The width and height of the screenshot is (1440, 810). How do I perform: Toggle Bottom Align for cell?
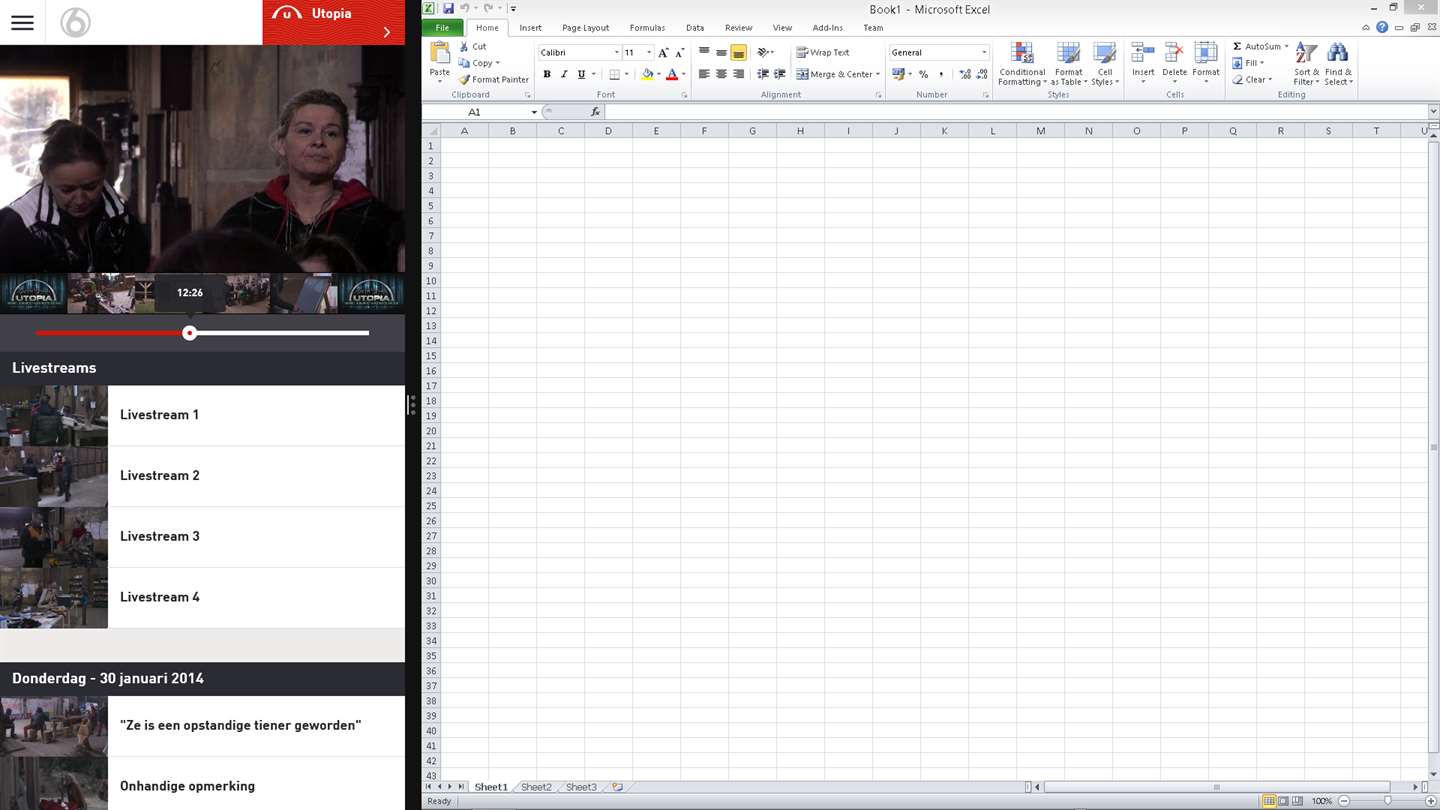pyautogui.click(x=738, y=52)
